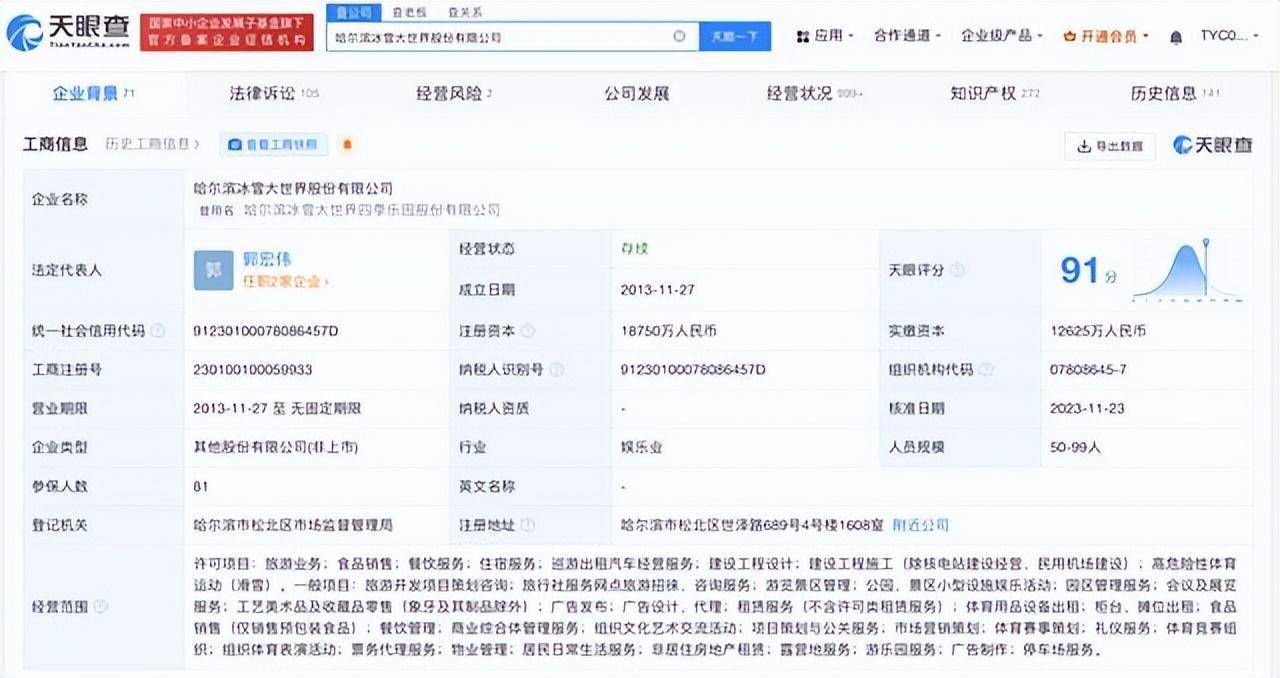Switch to the 经营状况 tab
Viewport: 1280px width, 678px height.
click(814, 93)
